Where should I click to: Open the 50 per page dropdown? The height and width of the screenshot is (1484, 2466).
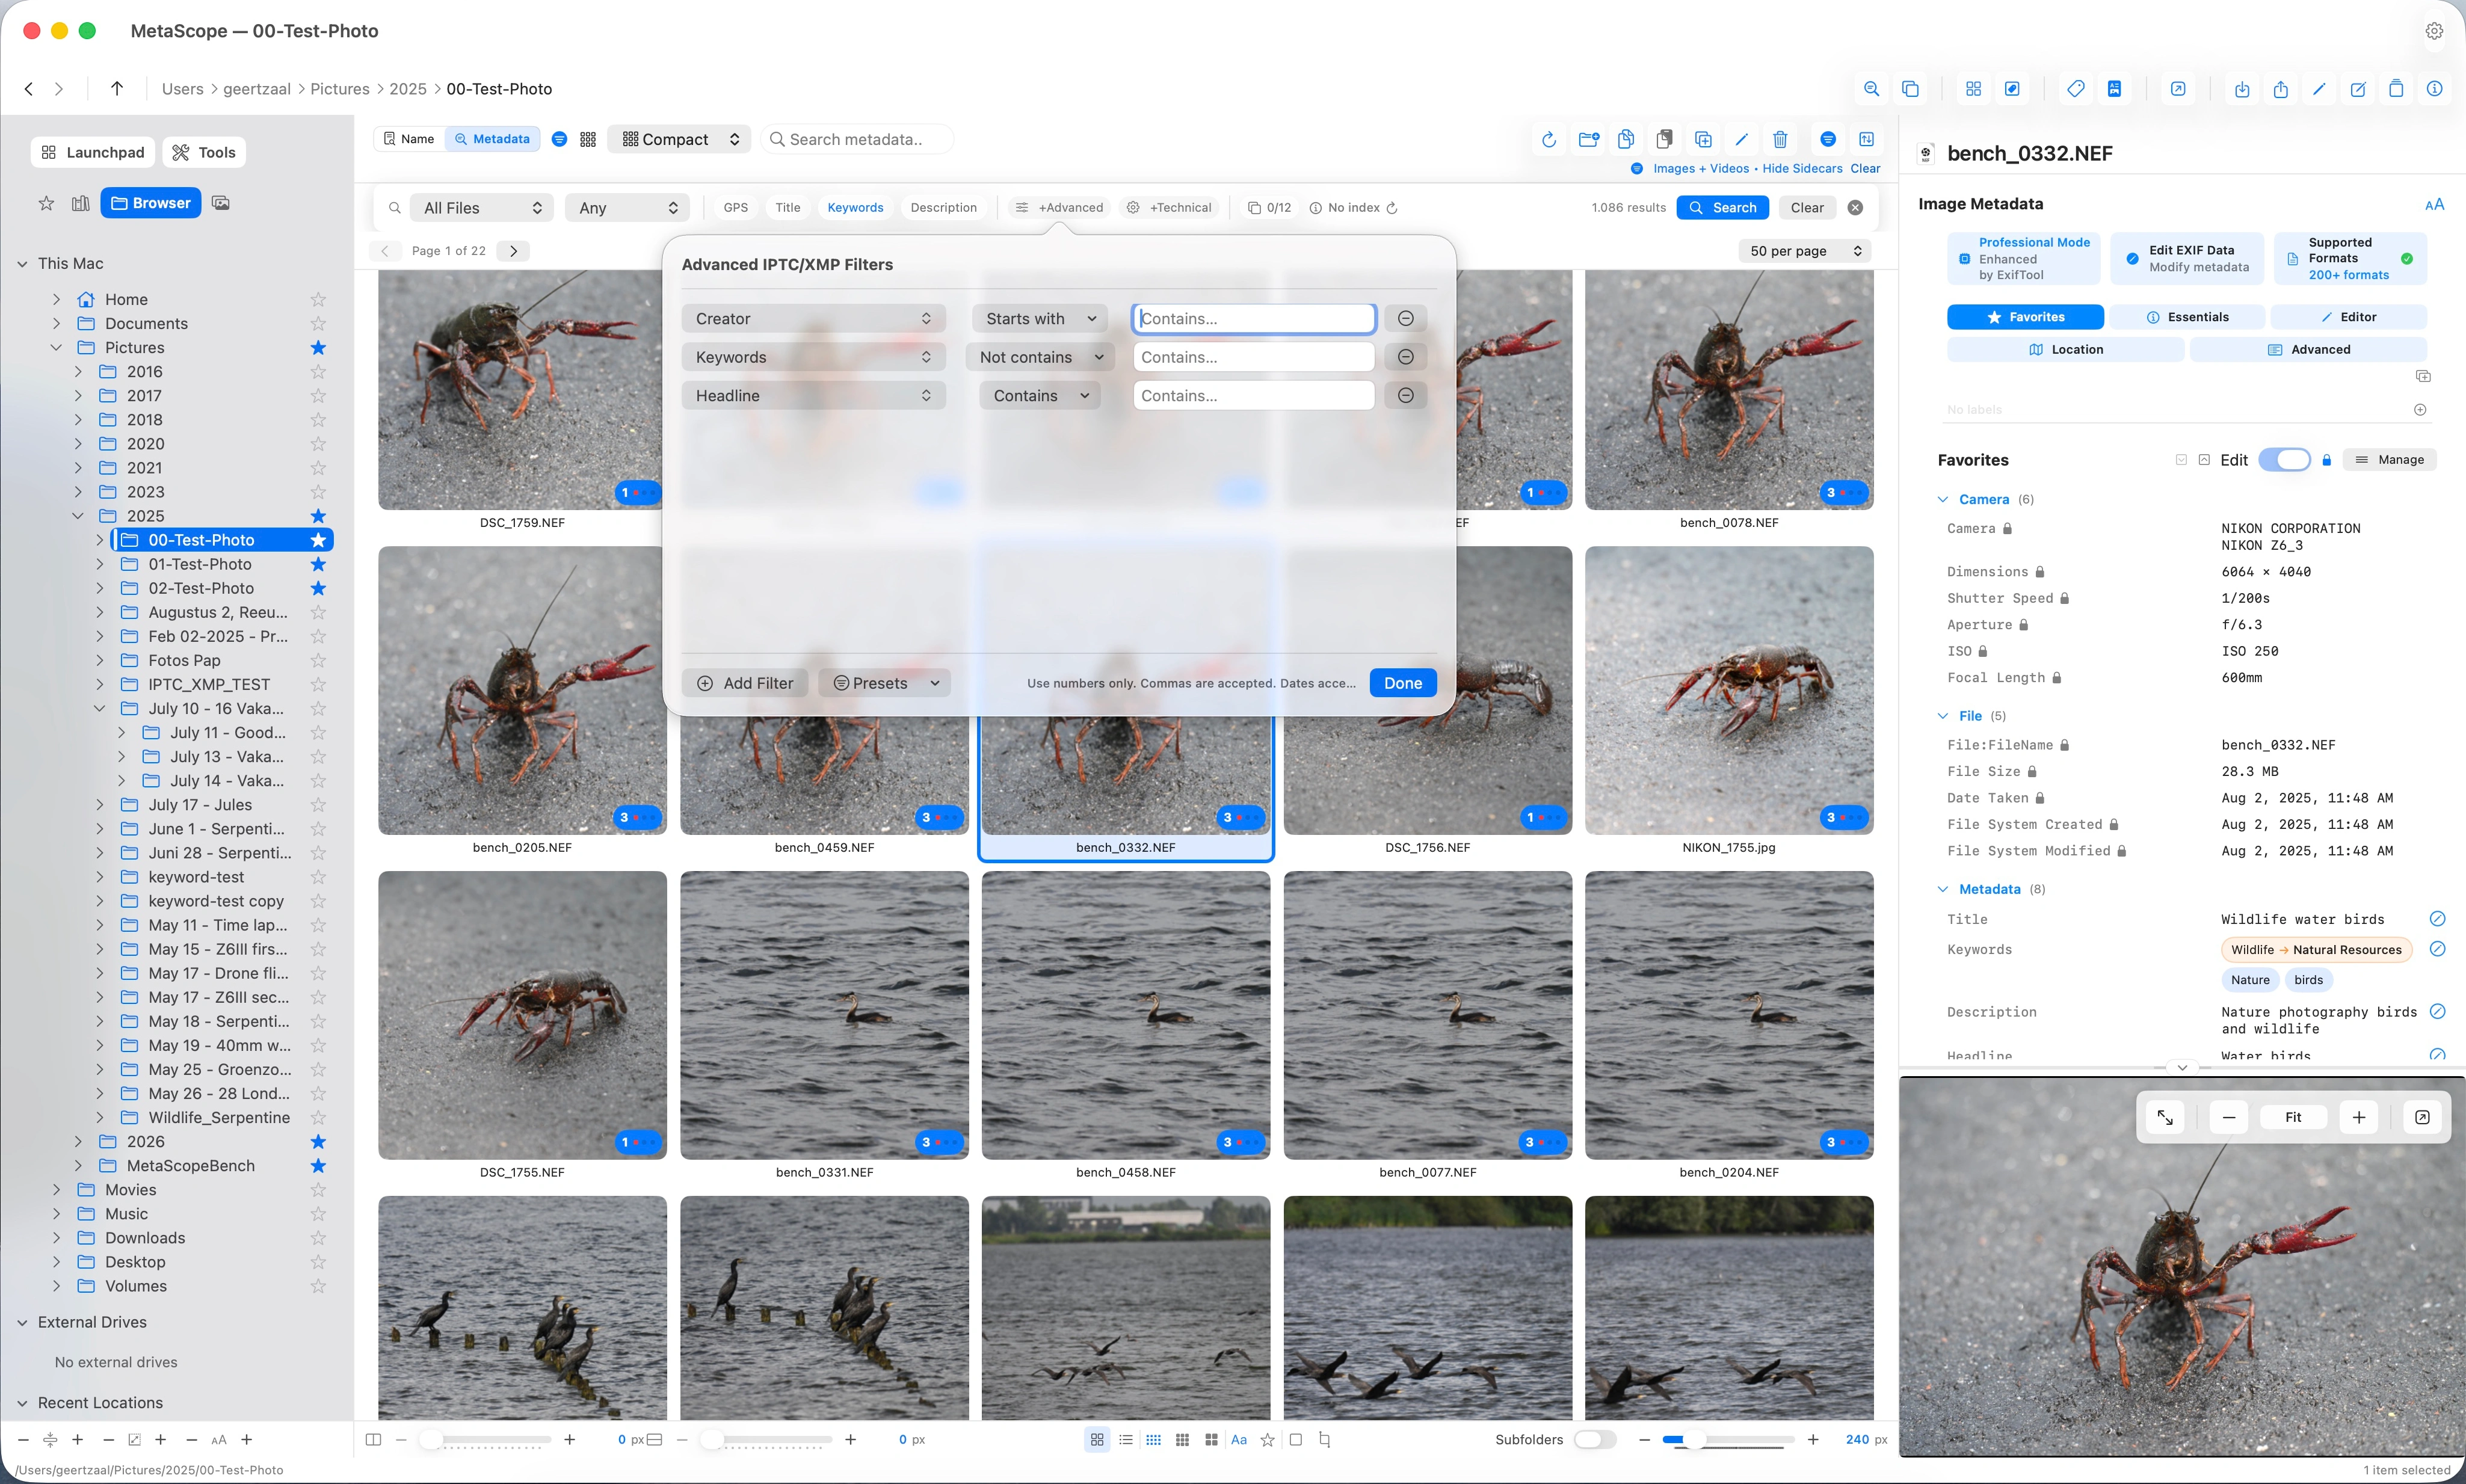tap(1805, 251)
